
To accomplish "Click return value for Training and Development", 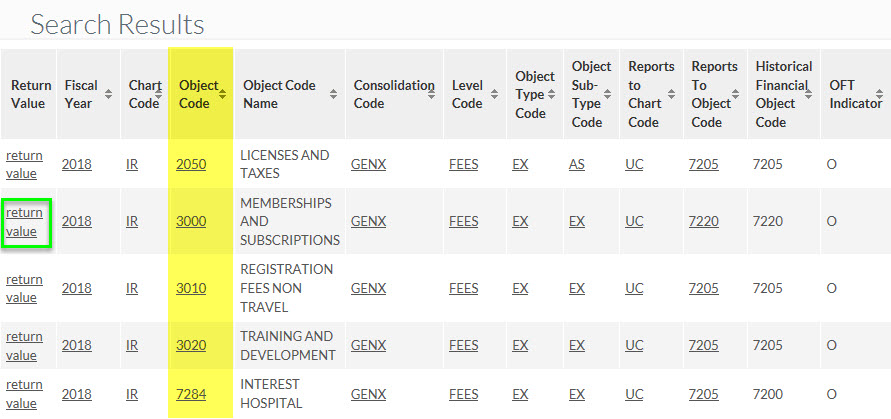I will (x=24, y=346).
